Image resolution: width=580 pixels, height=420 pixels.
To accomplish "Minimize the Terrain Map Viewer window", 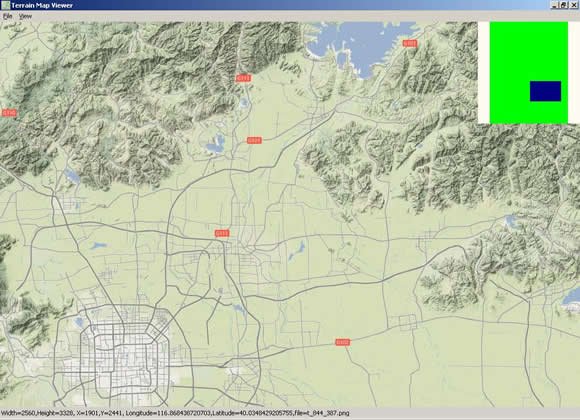I will tap(554, 5).
